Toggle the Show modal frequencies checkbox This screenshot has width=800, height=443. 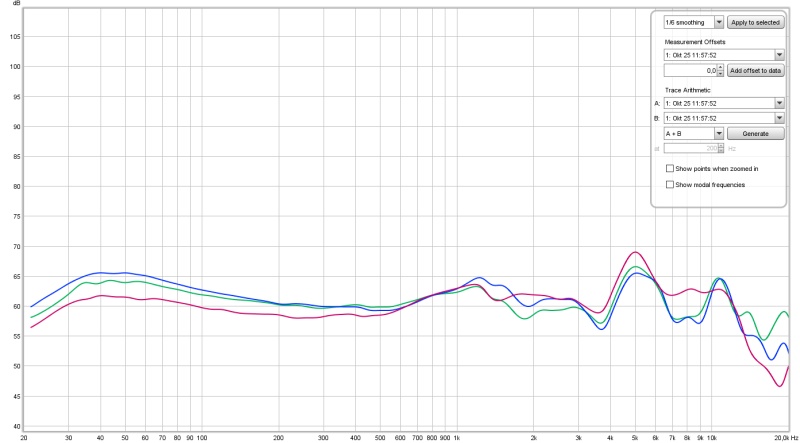[x=670, y=184]
